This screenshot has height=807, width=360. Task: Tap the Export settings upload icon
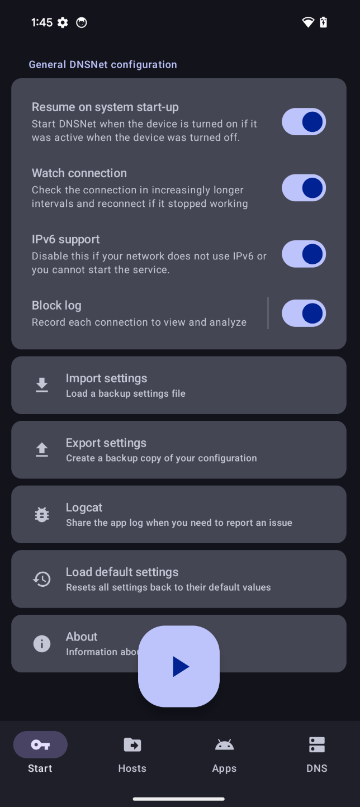pyautogui.click(x=42, y=450)
